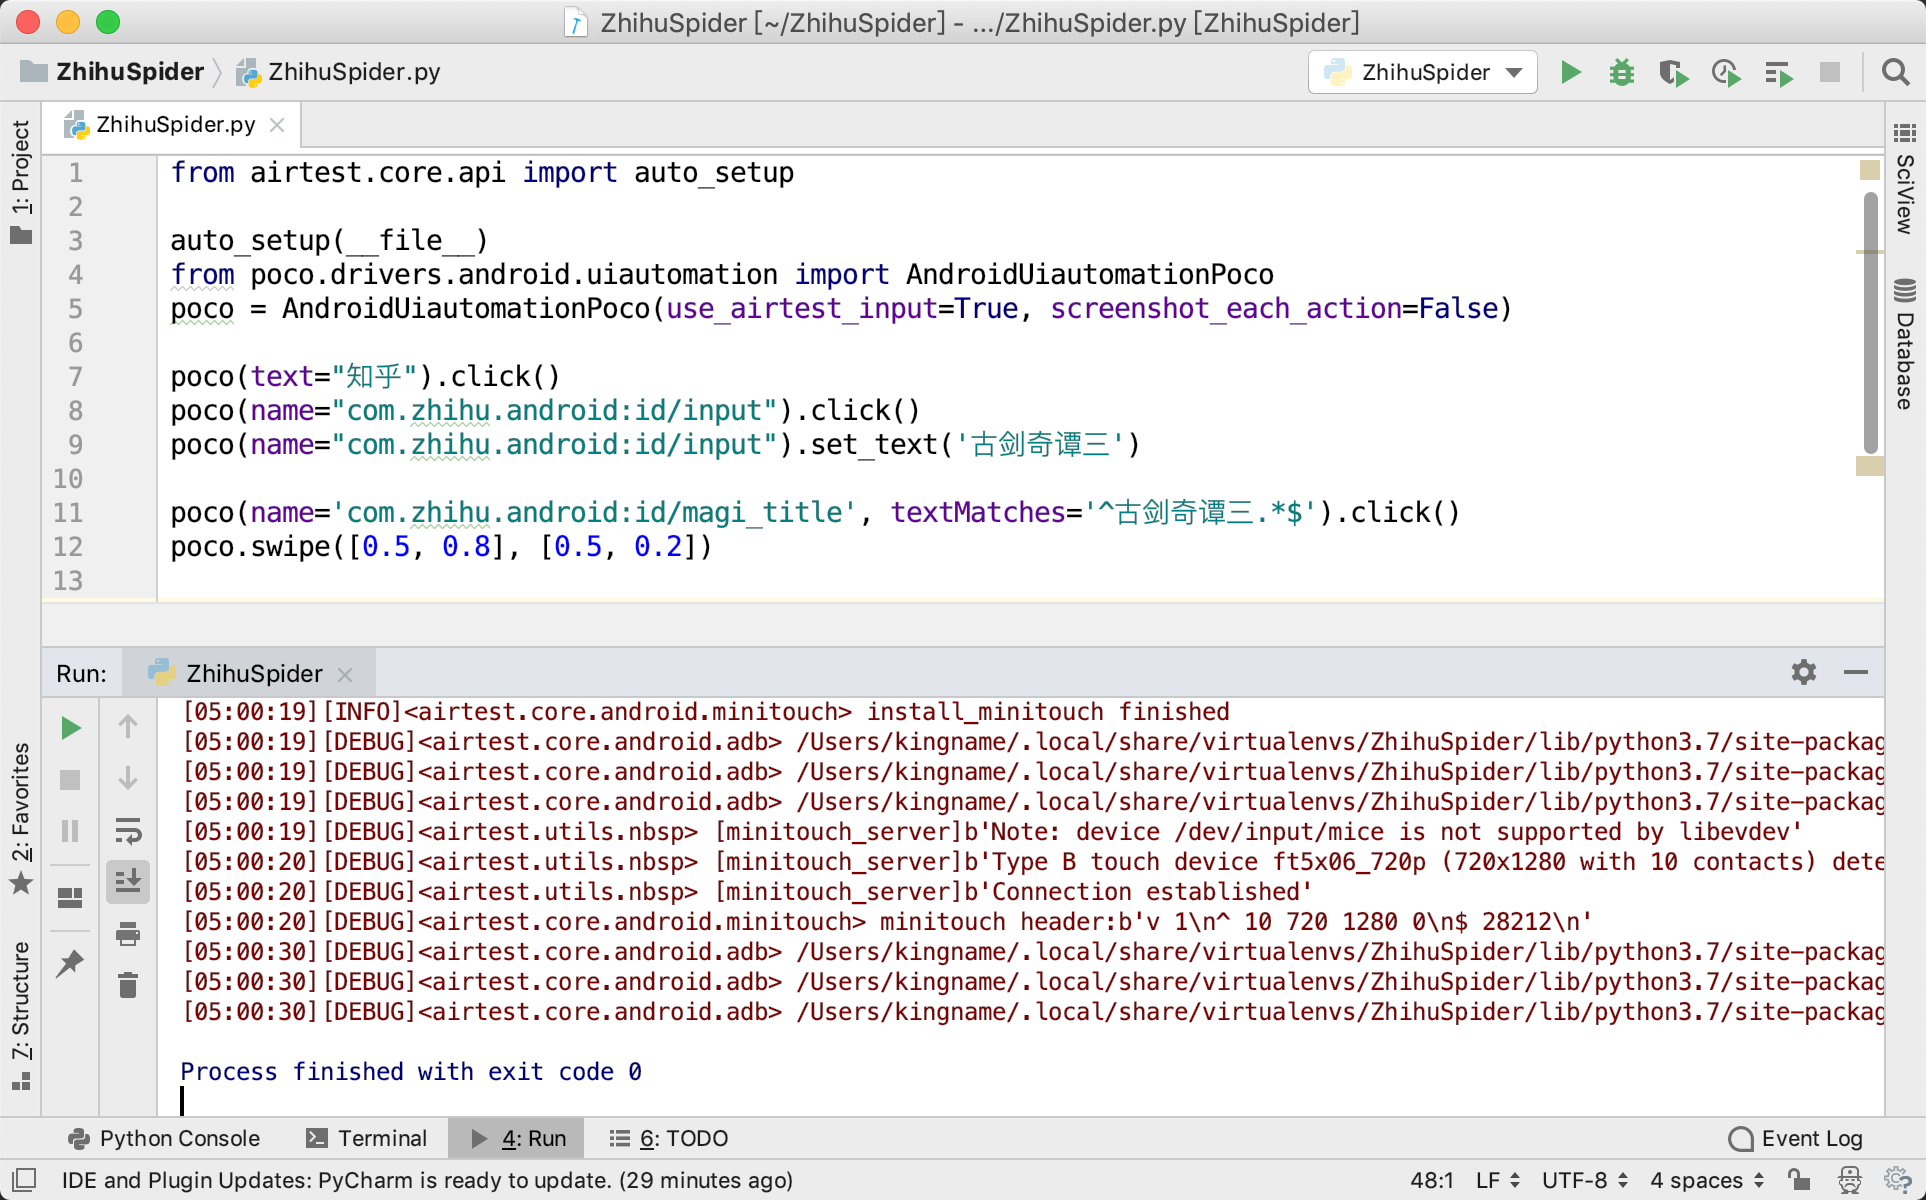Screen dimensions: 1926x1200
Task: Click the Run button to execute script
Action: pyautogui.click(x=1571, y=71)
